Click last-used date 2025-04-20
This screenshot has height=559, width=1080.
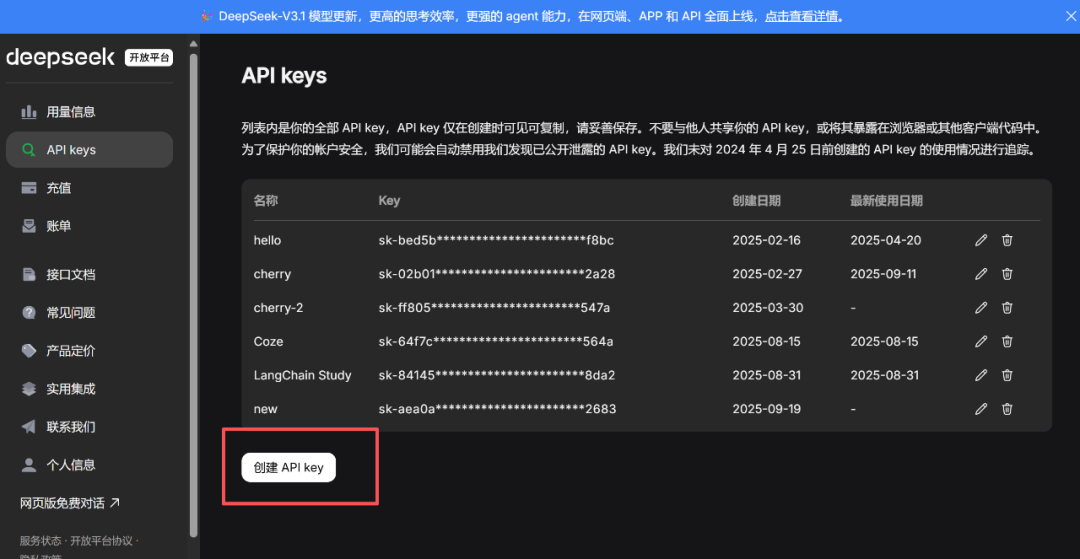pyautogui.click(x=886, y=240)
